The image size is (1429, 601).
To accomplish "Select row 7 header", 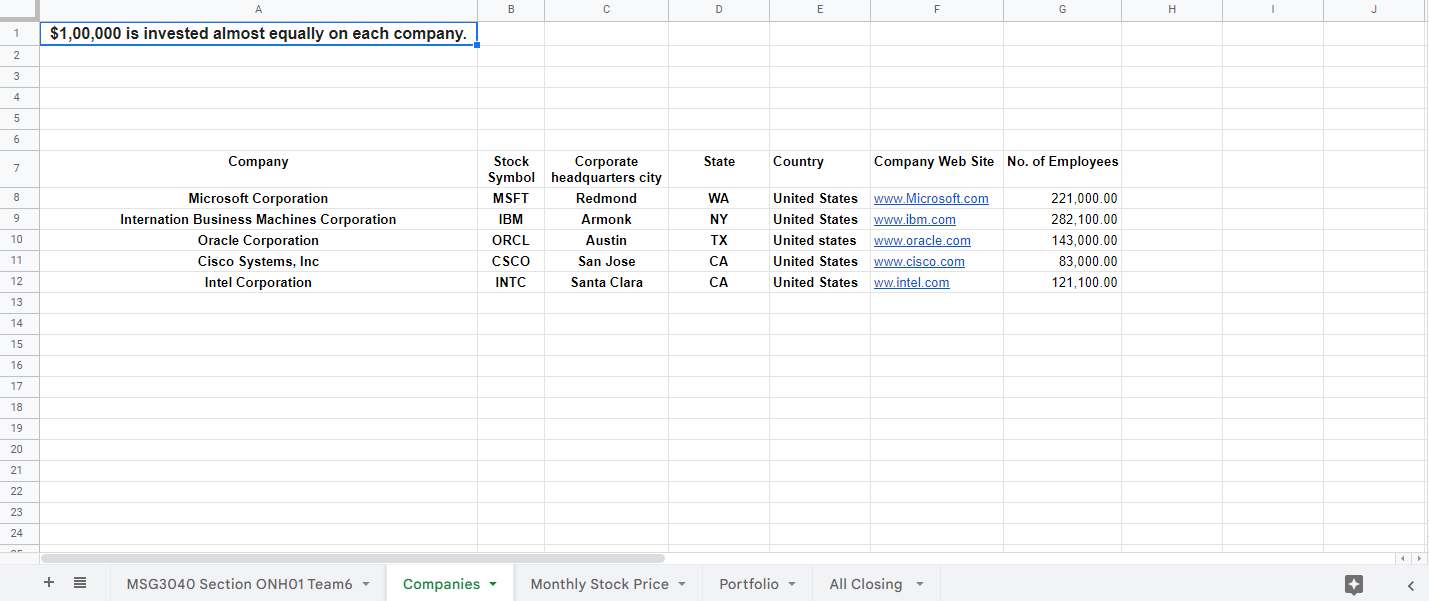I will (x=18, y=169).
